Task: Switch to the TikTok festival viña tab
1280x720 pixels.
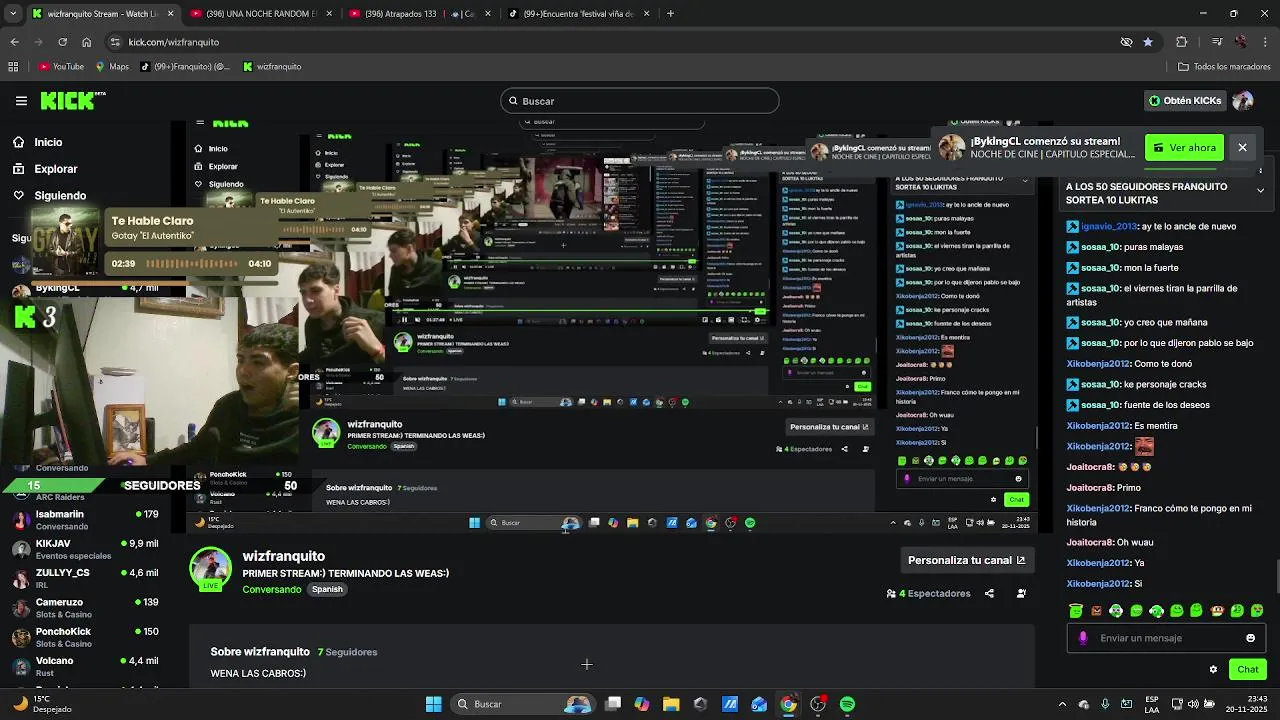Action: coord(578,14)
